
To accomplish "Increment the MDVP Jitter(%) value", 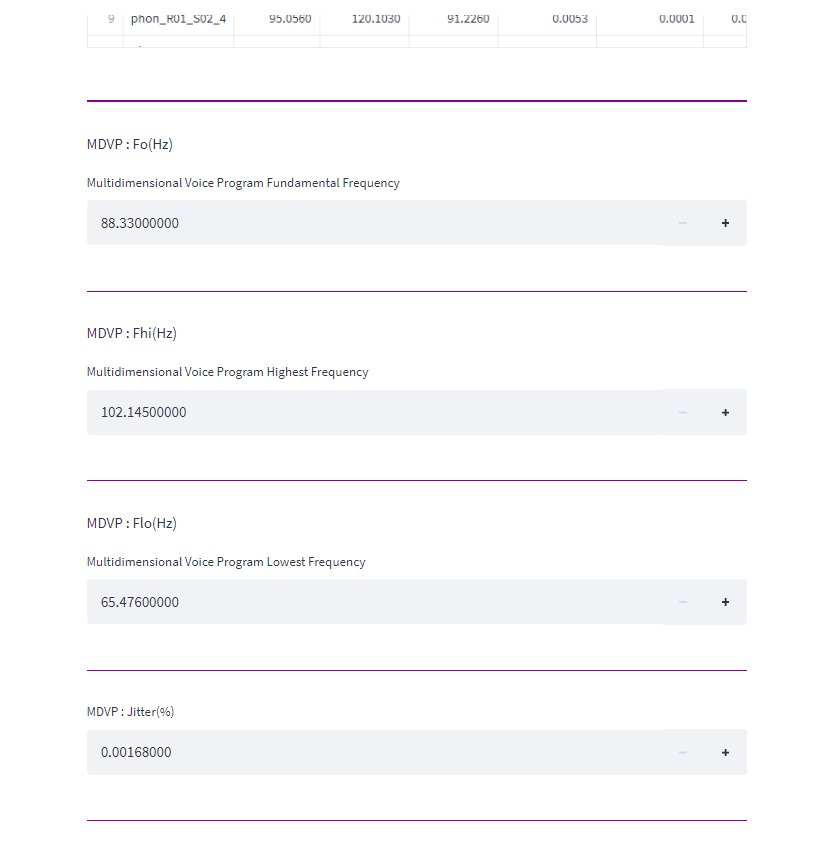I will pyautogui.click(x=725, y=752).
